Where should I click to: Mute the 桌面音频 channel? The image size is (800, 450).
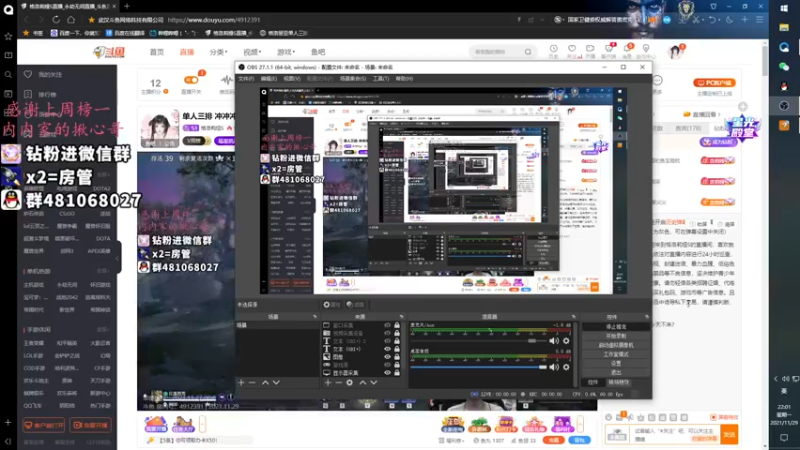click(x=554, y=367)
